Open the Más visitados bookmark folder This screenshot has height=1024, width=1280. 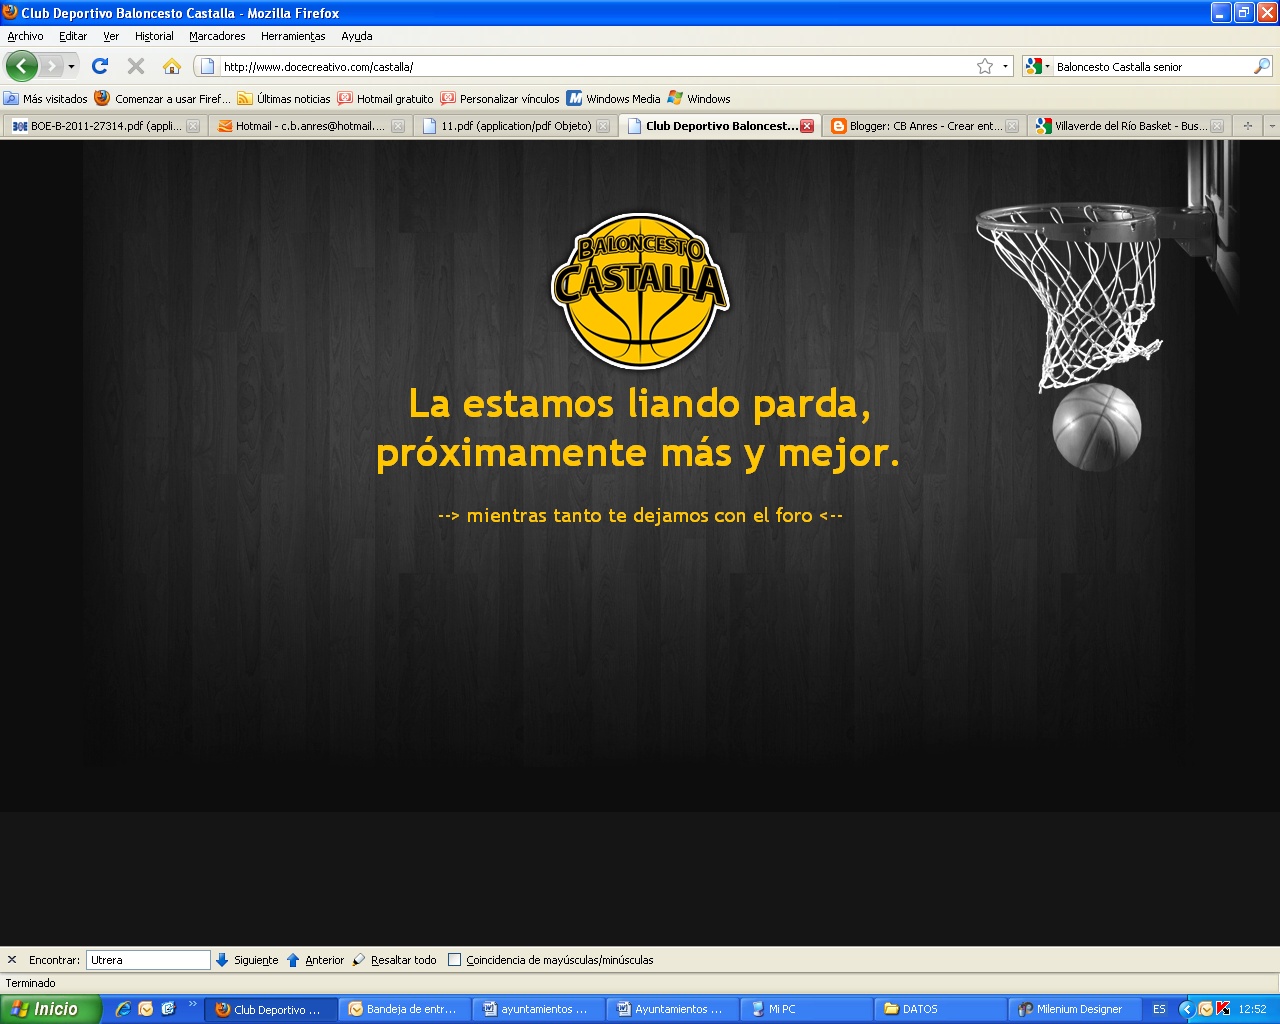pos(46,98)
